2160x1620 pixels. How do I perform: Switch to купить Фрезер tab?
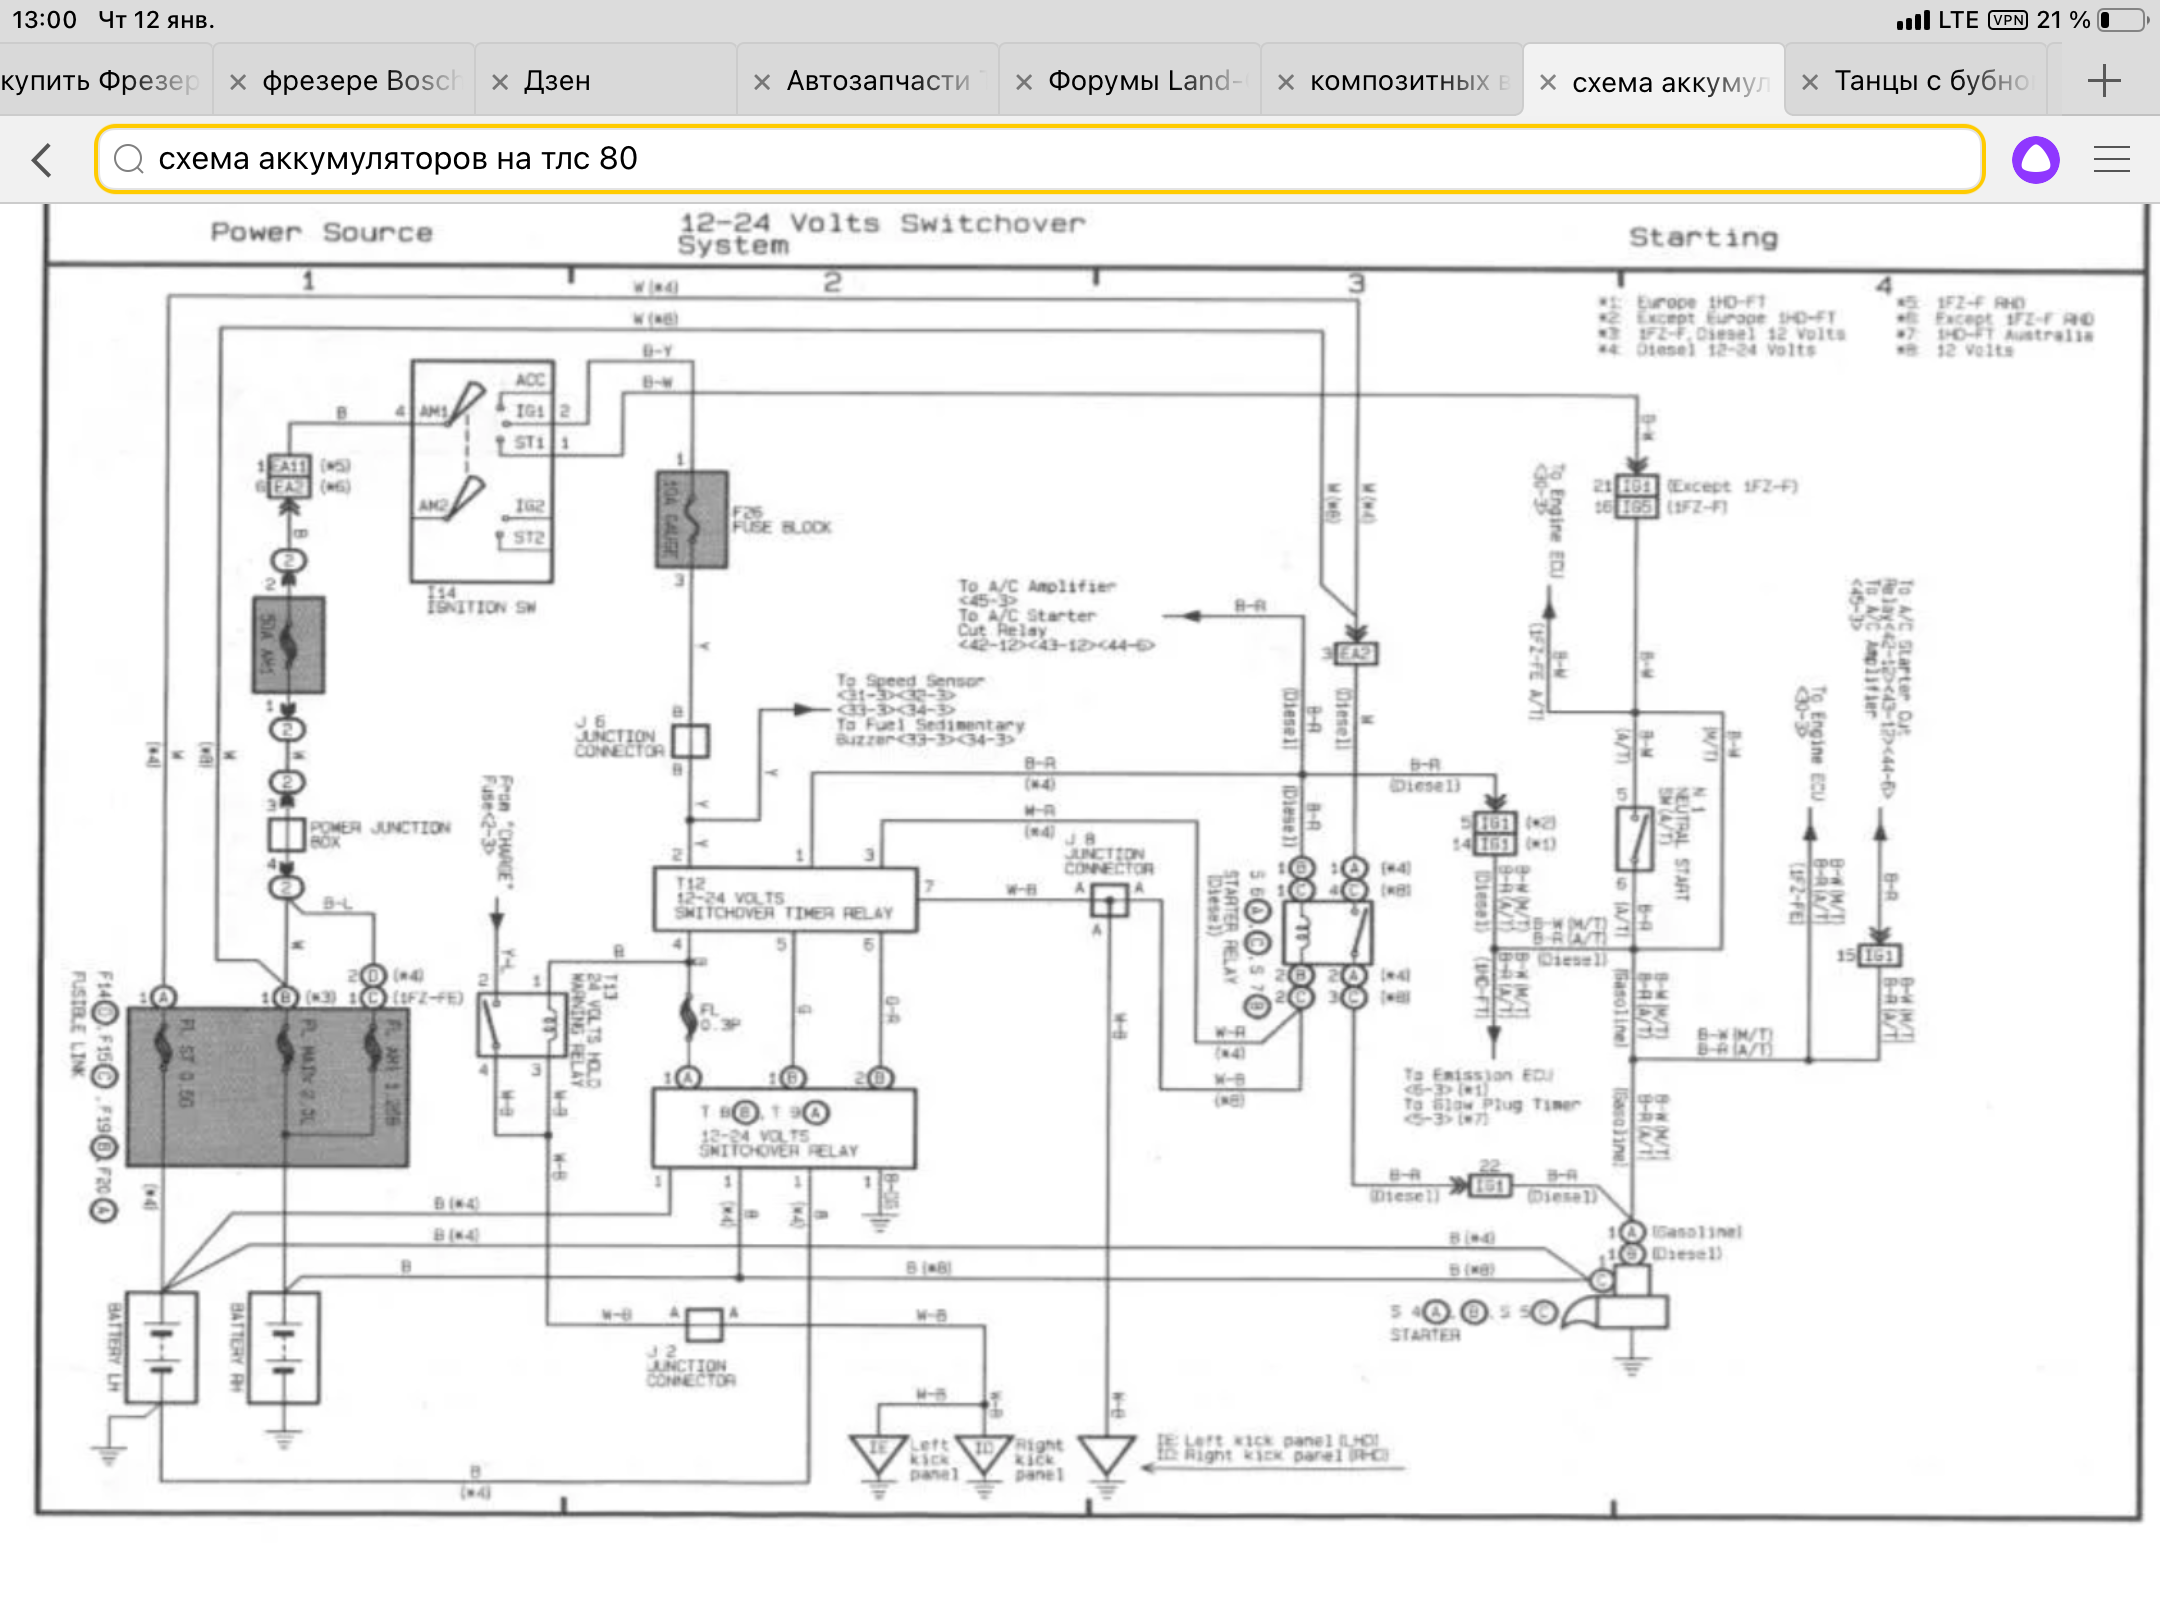point(100,81)
